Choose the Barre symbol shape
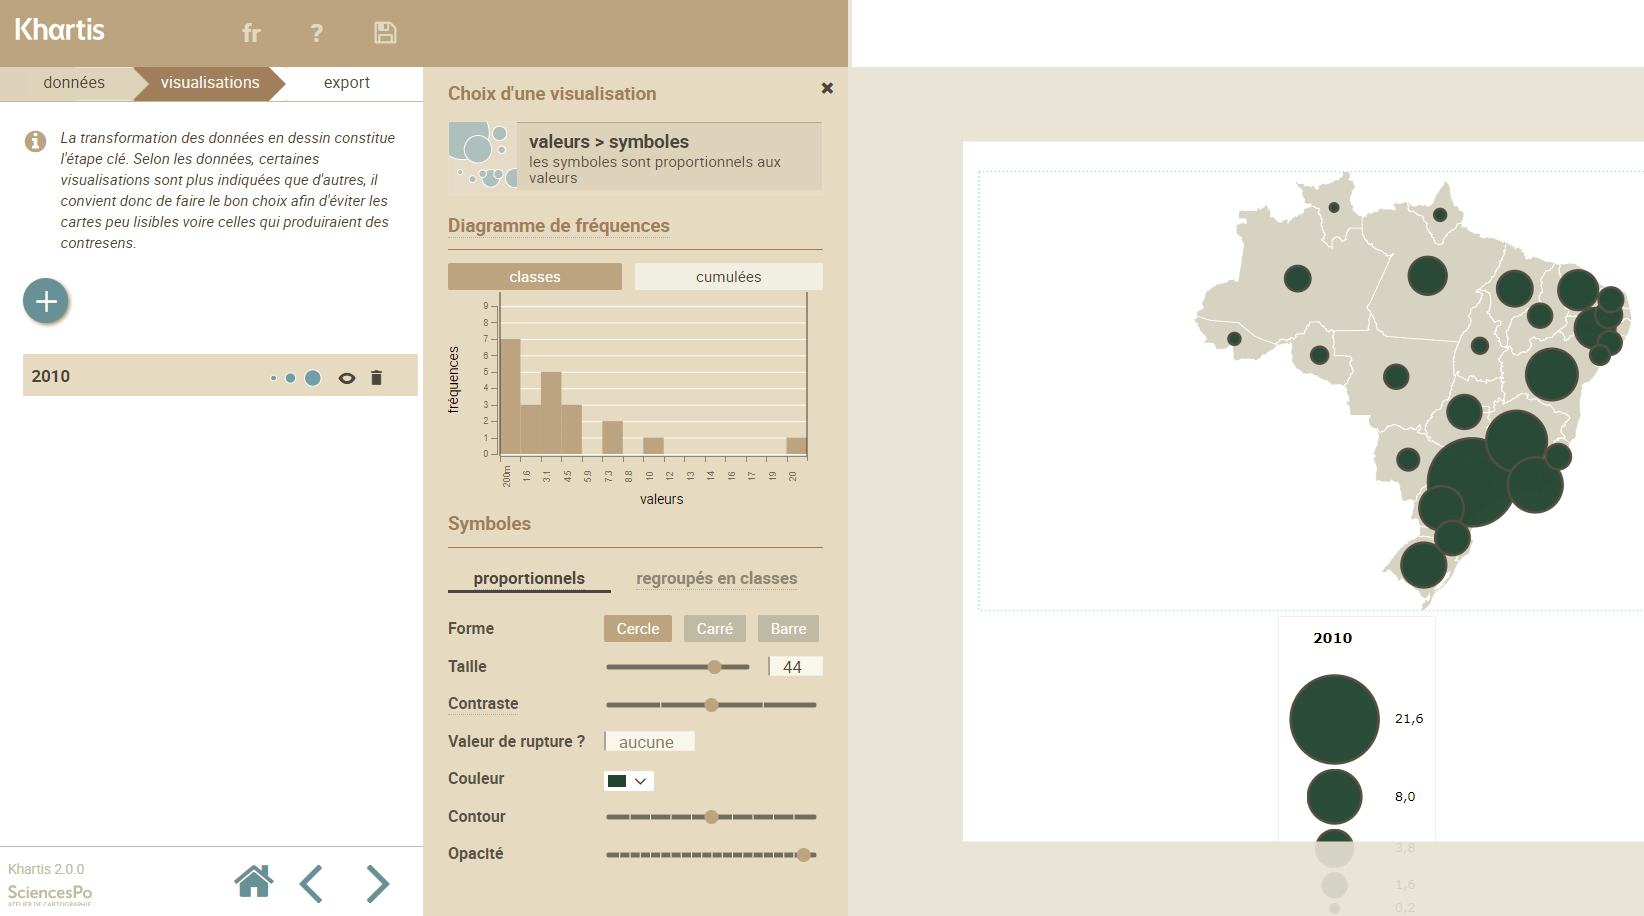This screenshot has width=1644, height=916. (x=788, y=629)
